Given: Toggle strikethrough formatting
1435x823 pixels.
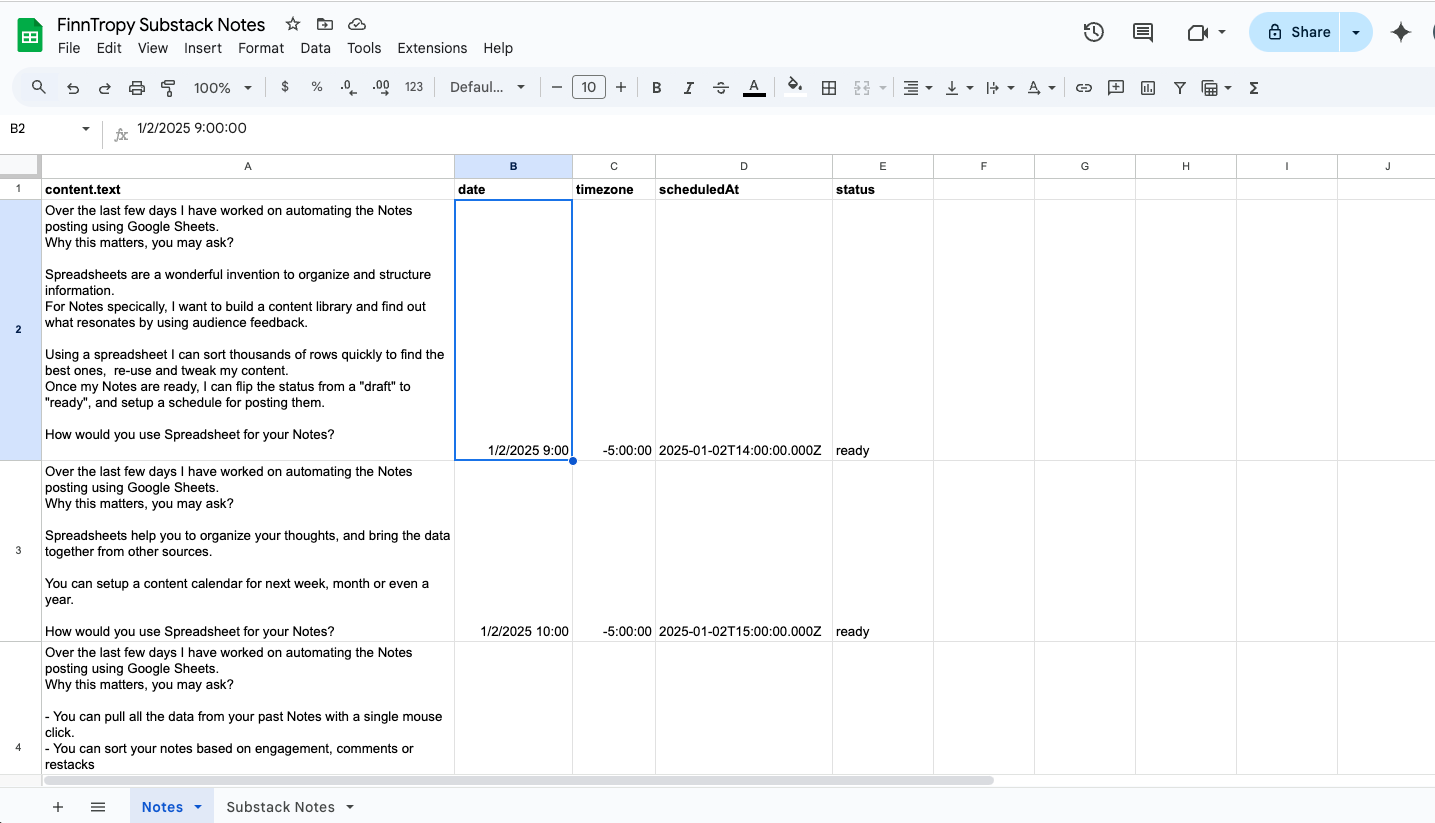Looking at the screenshot, I should point(721,88).
